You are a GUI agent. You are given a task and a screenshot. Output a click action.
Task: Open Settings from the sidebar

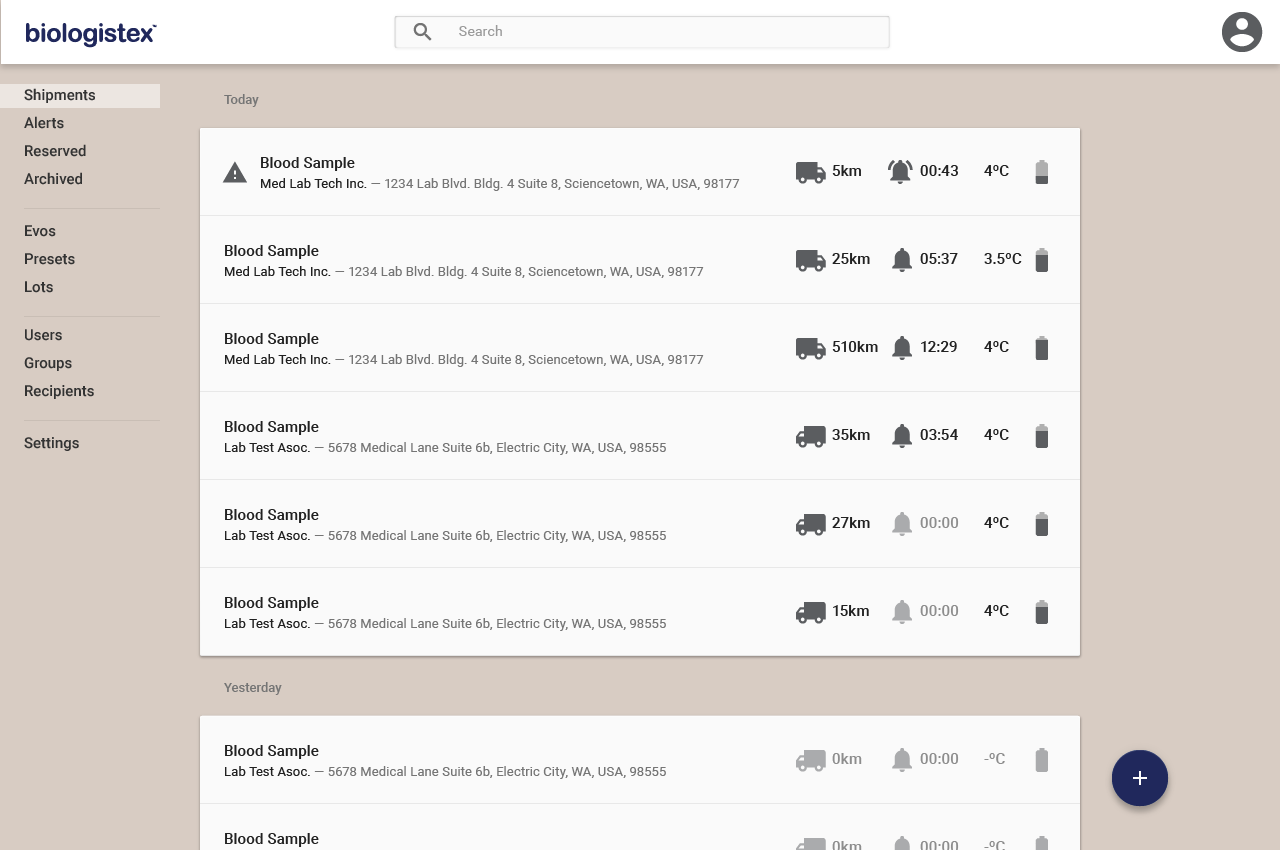coord(51,443)
